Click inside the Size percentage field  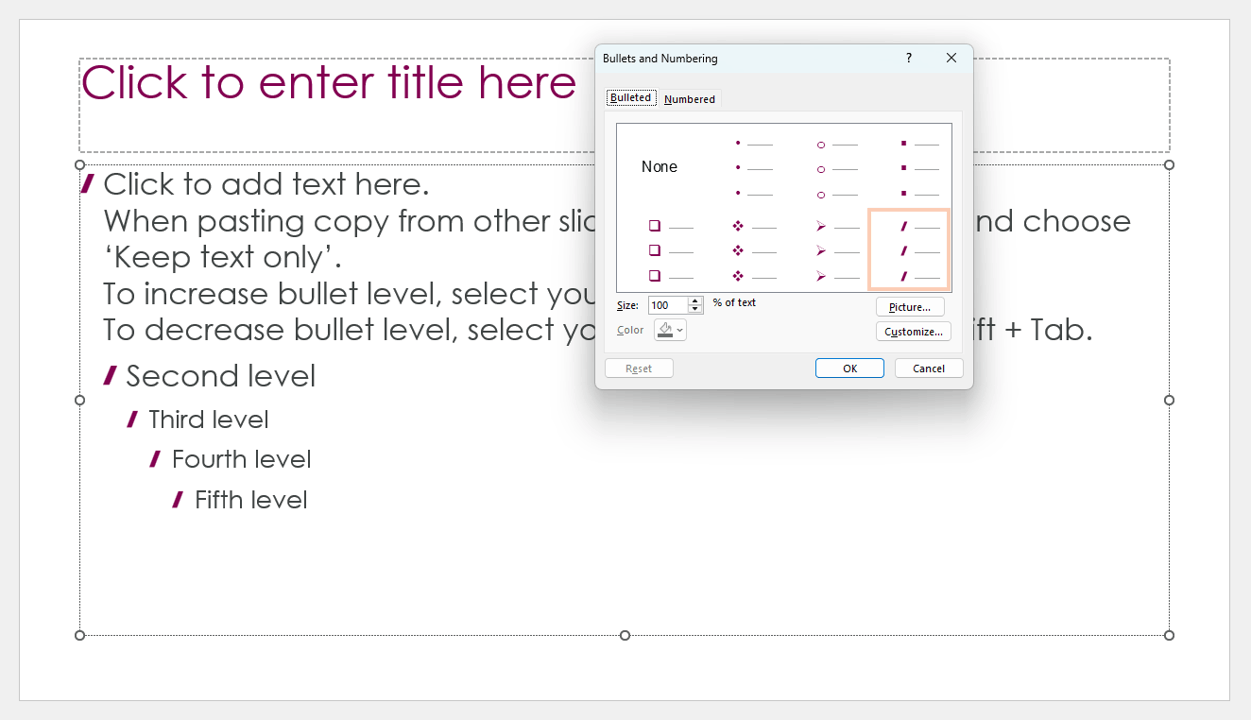(665, 305)
